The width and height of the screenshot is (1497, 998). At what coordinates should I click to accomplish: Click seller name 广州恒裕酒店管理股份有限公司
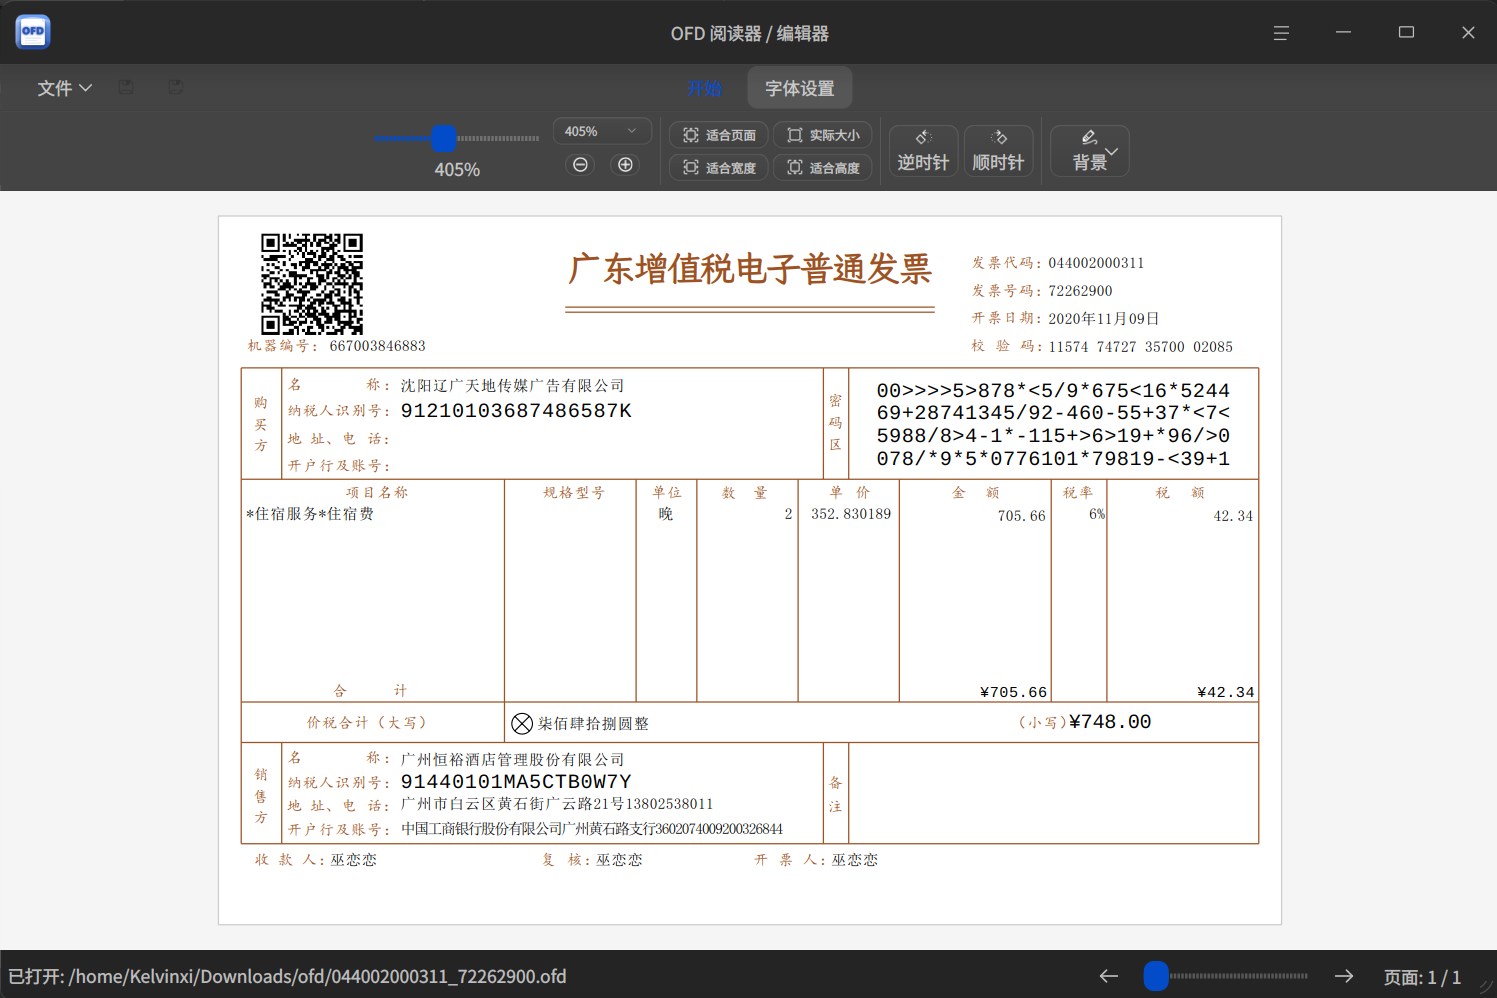coord(513,760)
